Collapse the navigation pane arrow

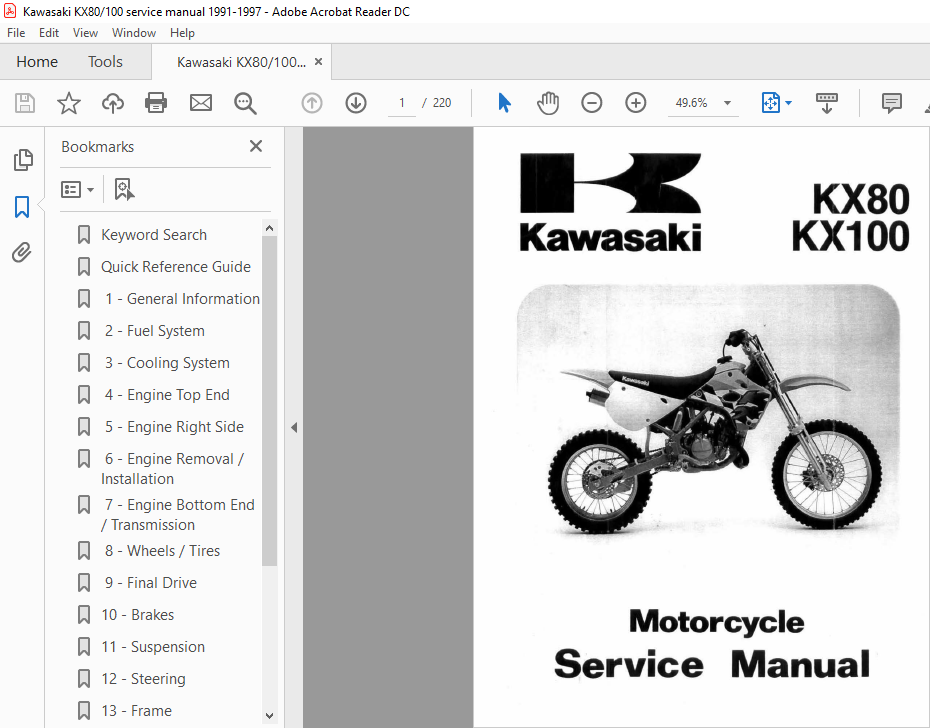(294, 427)
